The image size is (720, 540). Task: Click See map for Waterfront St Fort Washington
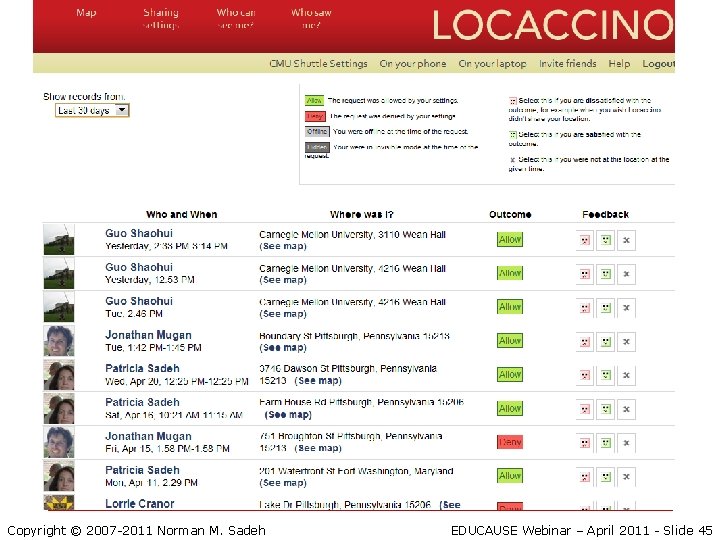pos(283,483)
